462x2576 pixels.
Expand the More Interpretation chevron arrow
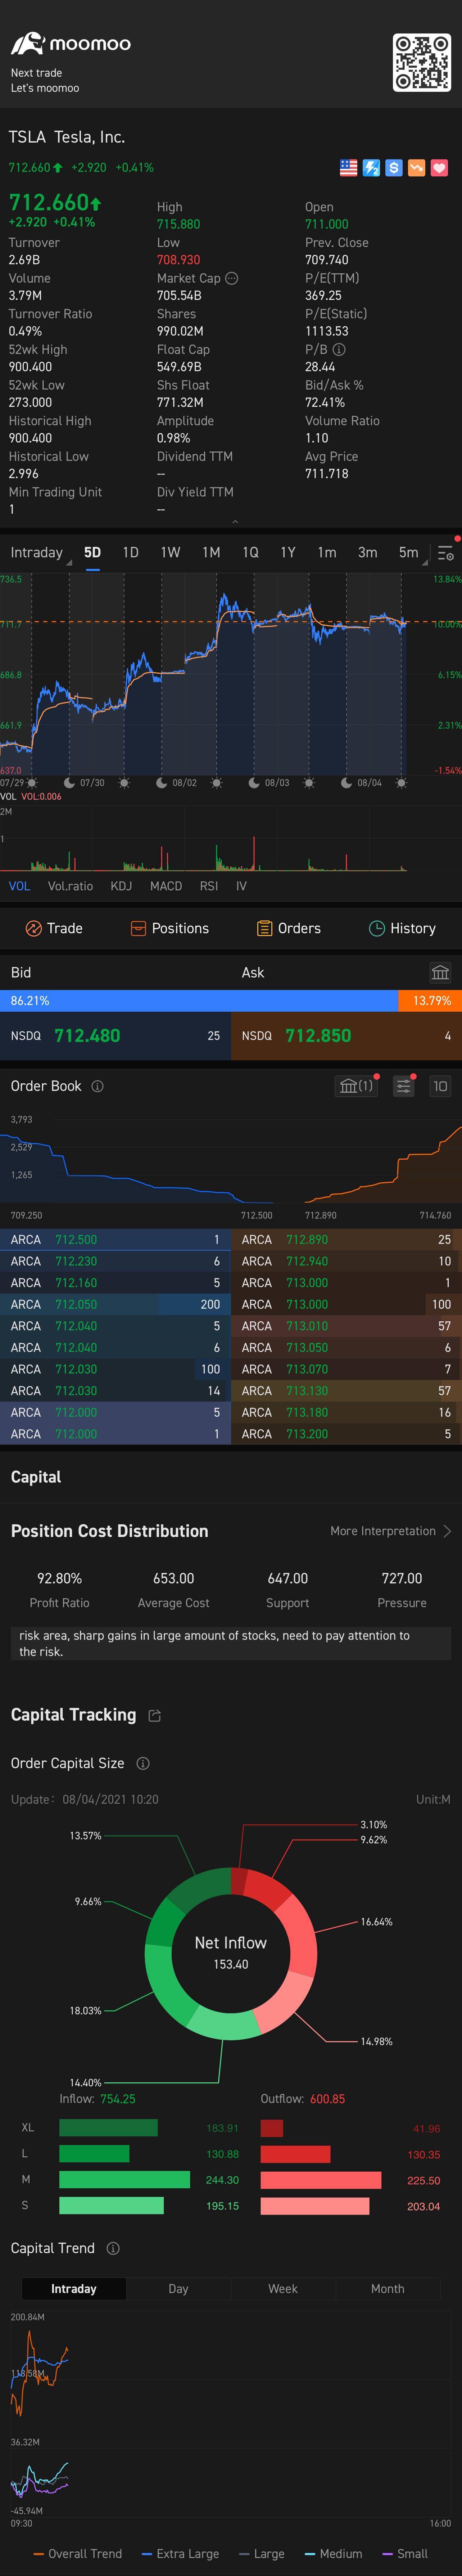click(447, 1531)
